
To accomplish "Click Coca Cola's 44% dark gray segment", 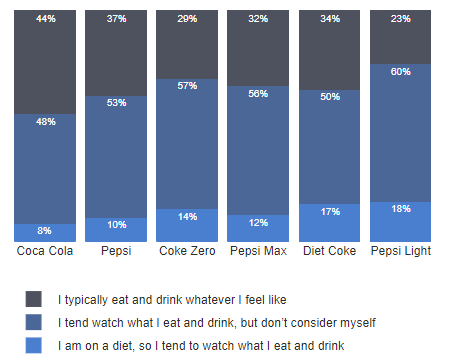I will point(45,62).
